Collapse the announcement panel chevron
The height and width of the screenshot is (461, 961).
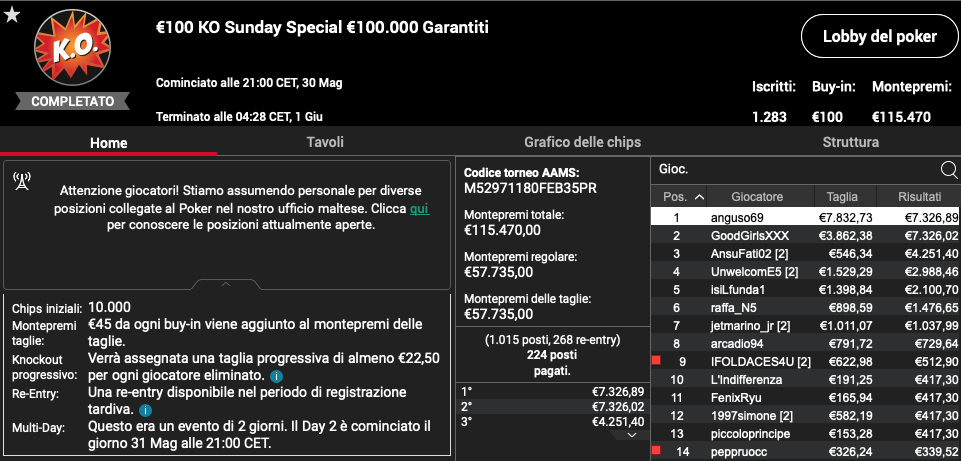pyautogui.click(x=226, y=284)
